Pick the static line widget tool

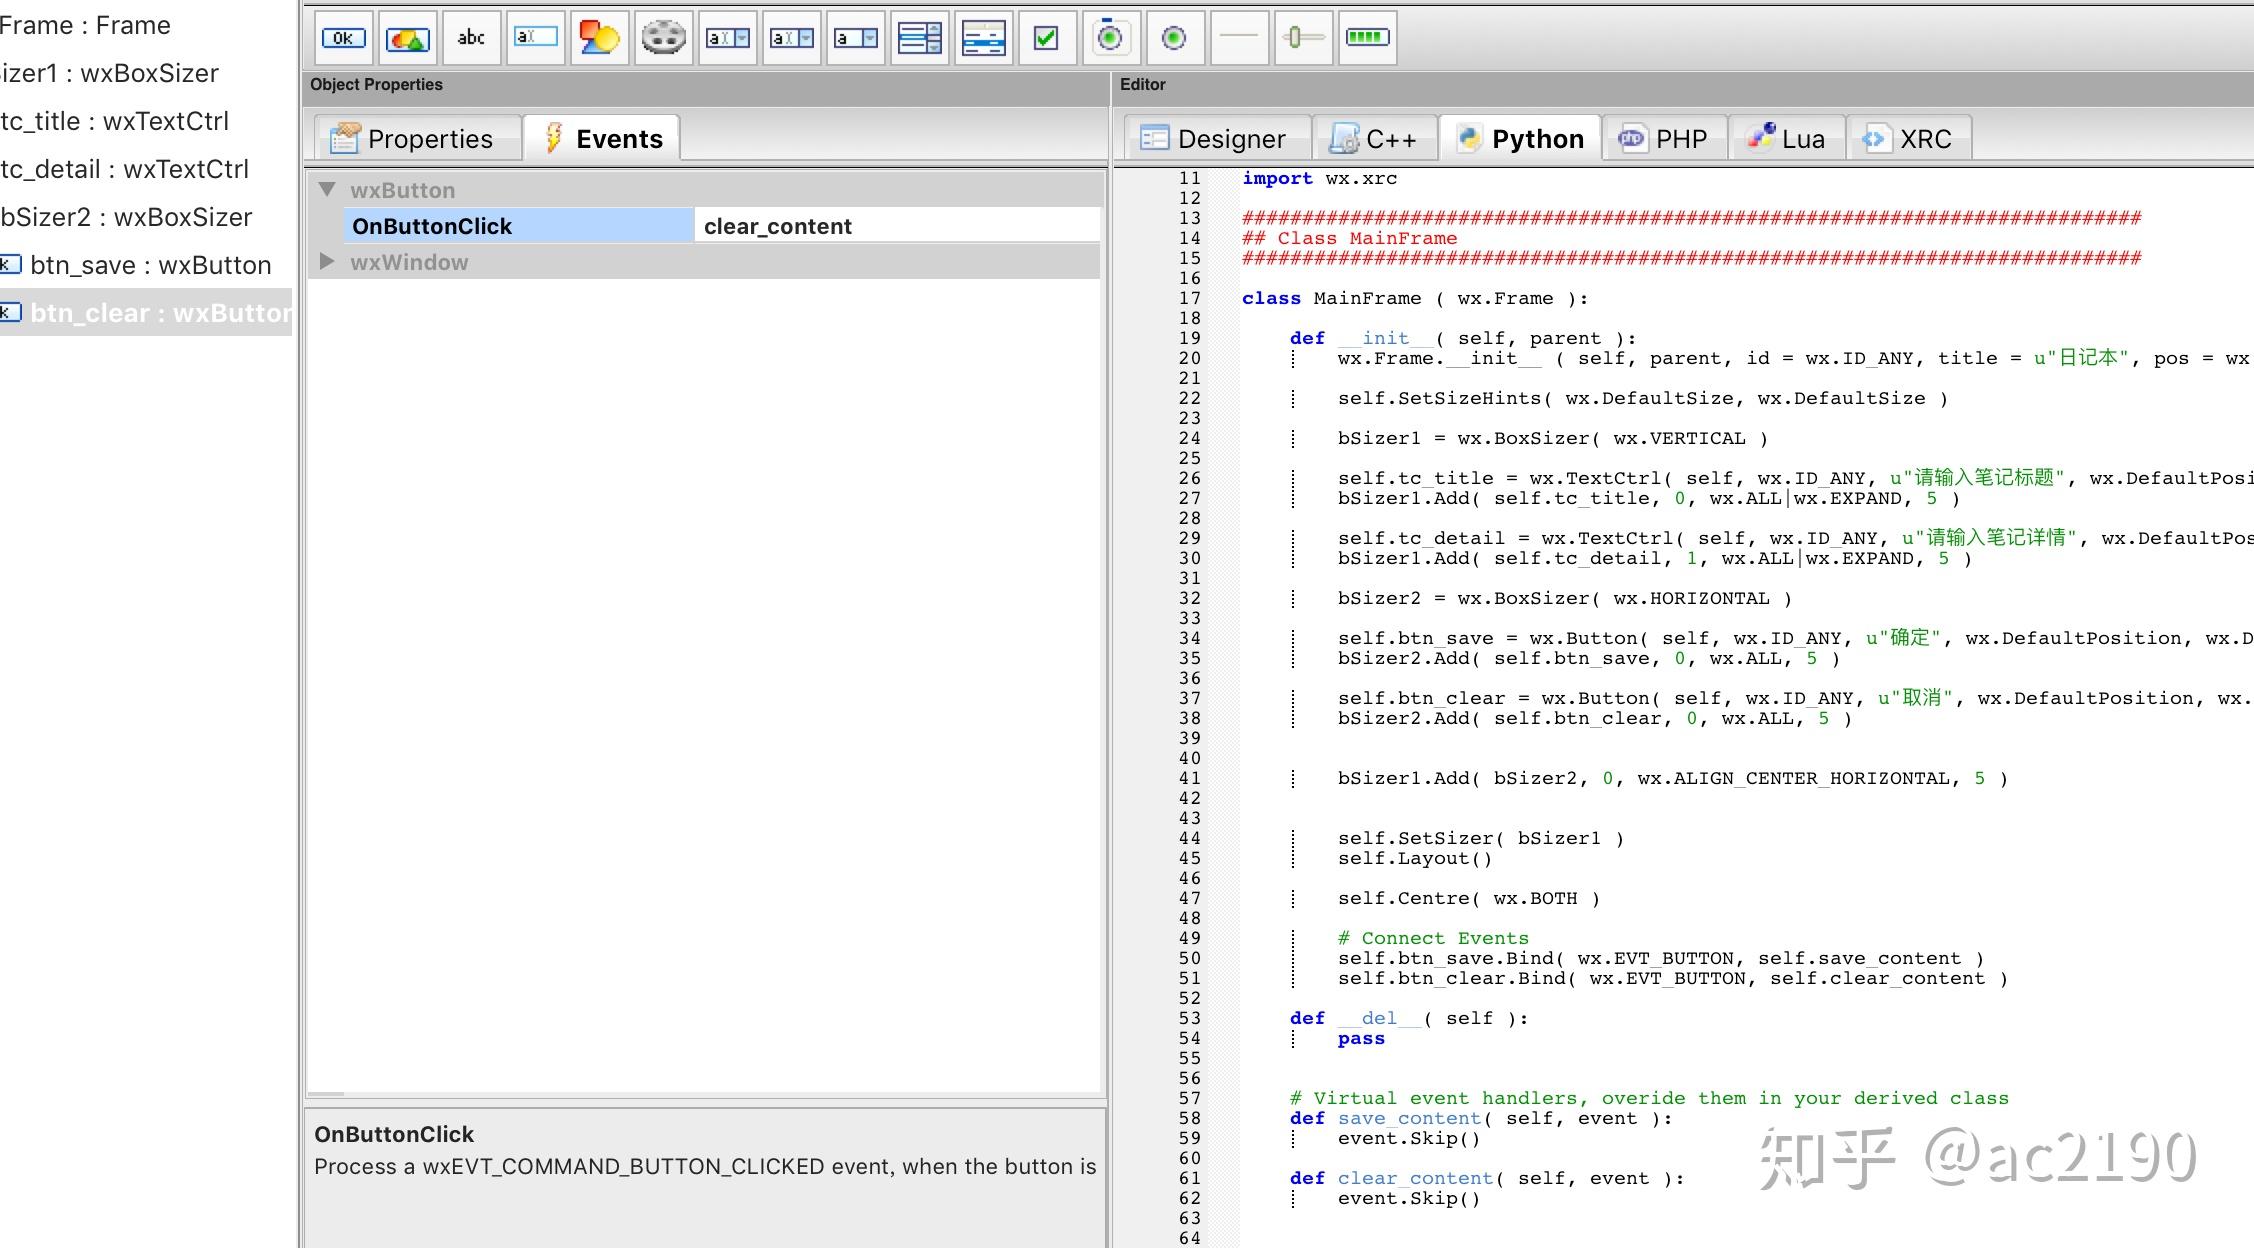point(1239,38)
